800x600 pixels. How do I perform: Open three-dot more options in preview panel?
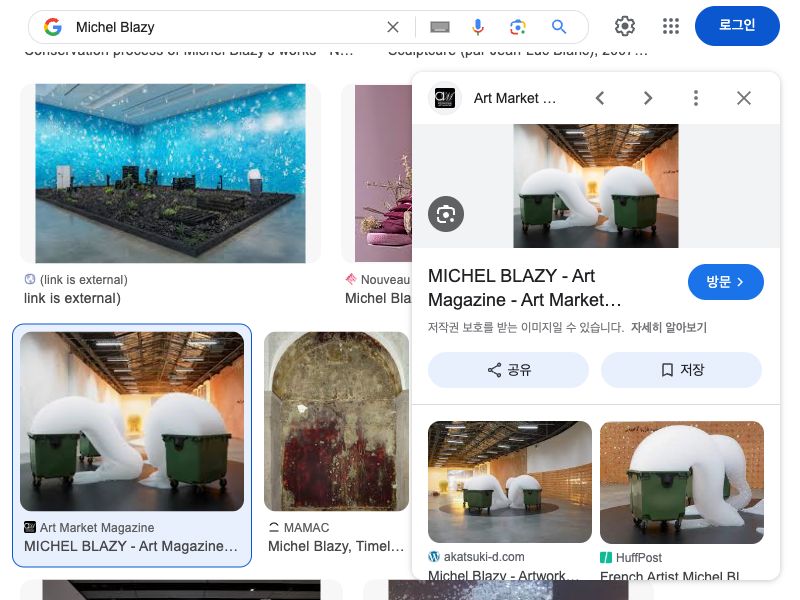click(x=695, y=98)
